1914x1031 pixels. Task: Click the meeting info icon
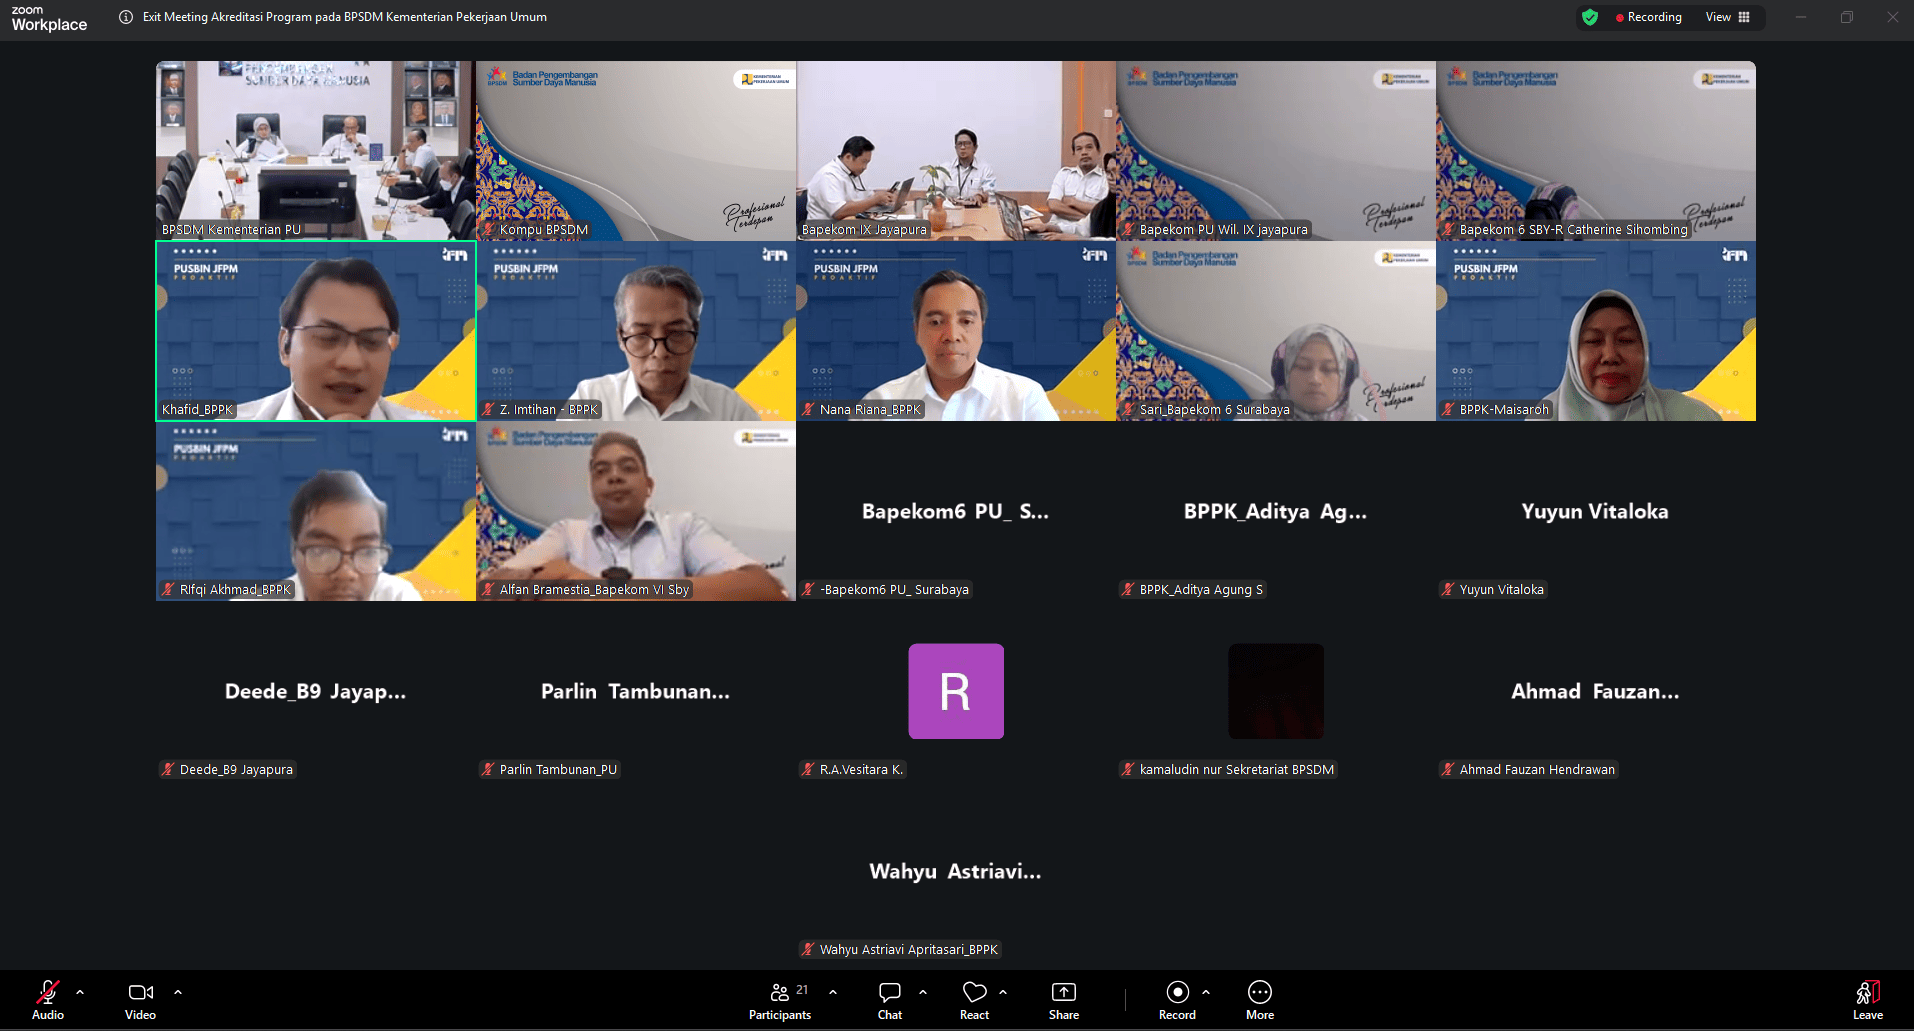[x=126, y=17]
